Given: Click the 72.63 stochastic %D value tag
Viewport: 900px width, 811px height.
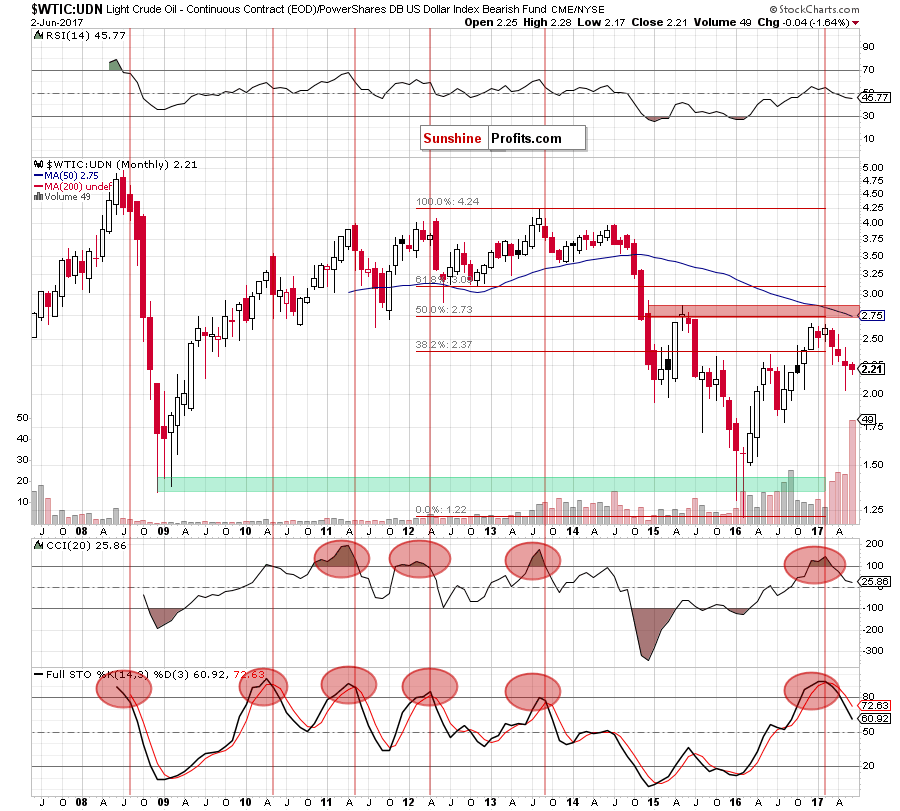Looking at the screenshot, I should (874, 705).
